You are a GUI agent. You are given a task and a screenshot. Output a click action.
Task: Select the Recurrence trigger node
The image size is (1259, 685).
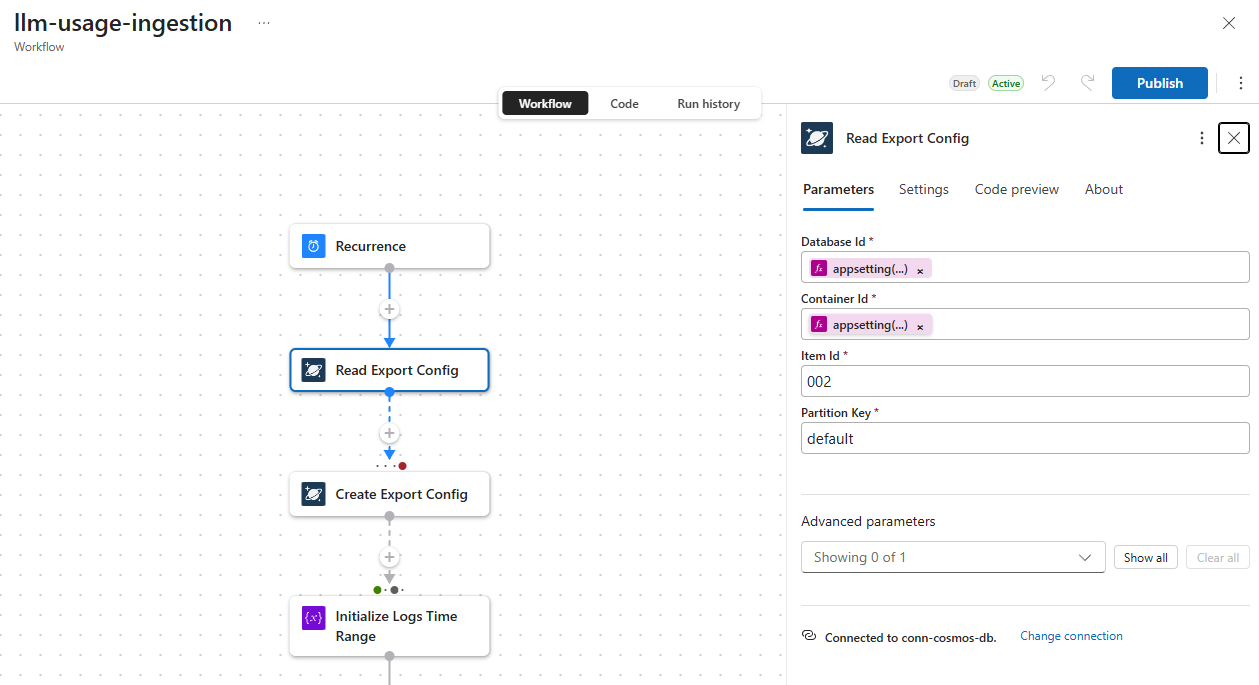pyautogui.click(x=390, y=246)
